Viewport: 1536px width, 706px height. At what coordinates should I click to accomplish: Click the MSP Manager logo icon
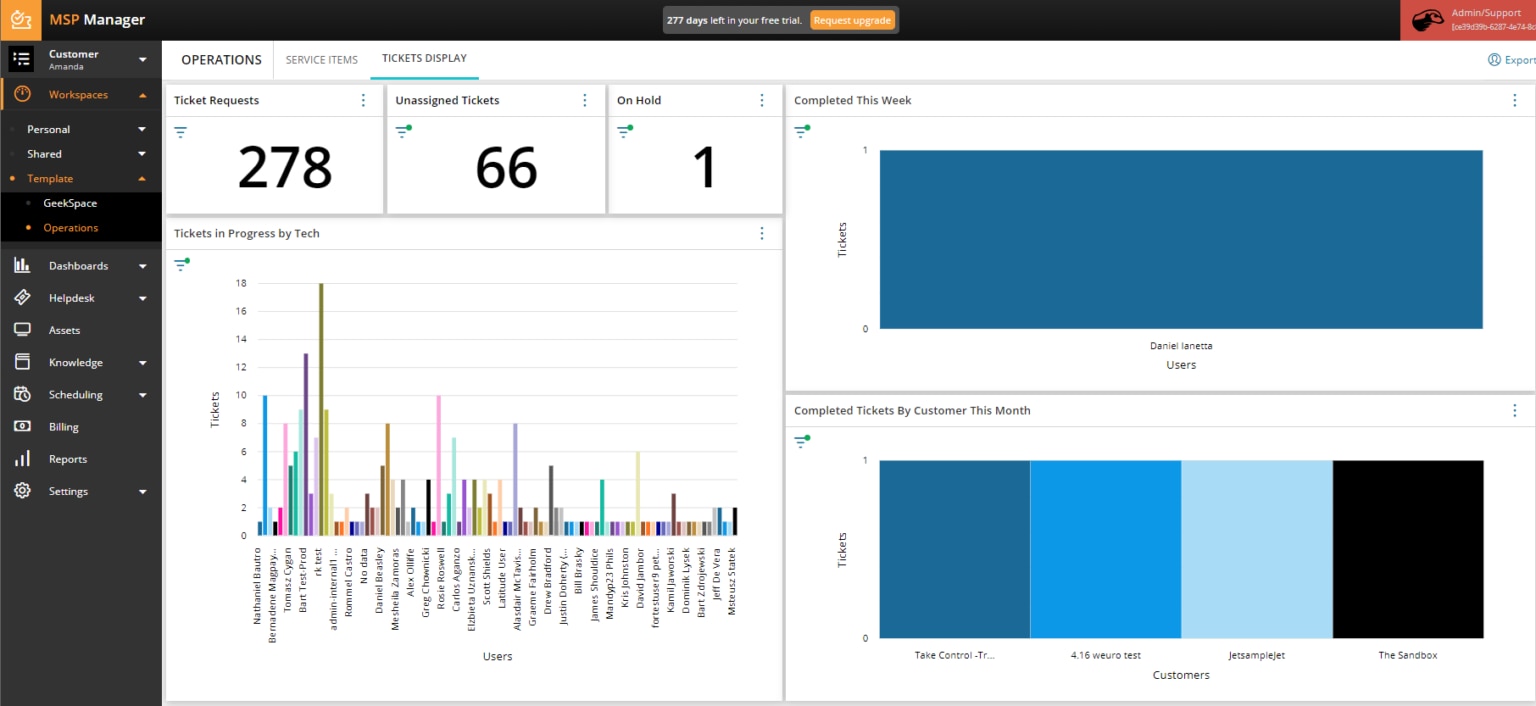[20, 19]
